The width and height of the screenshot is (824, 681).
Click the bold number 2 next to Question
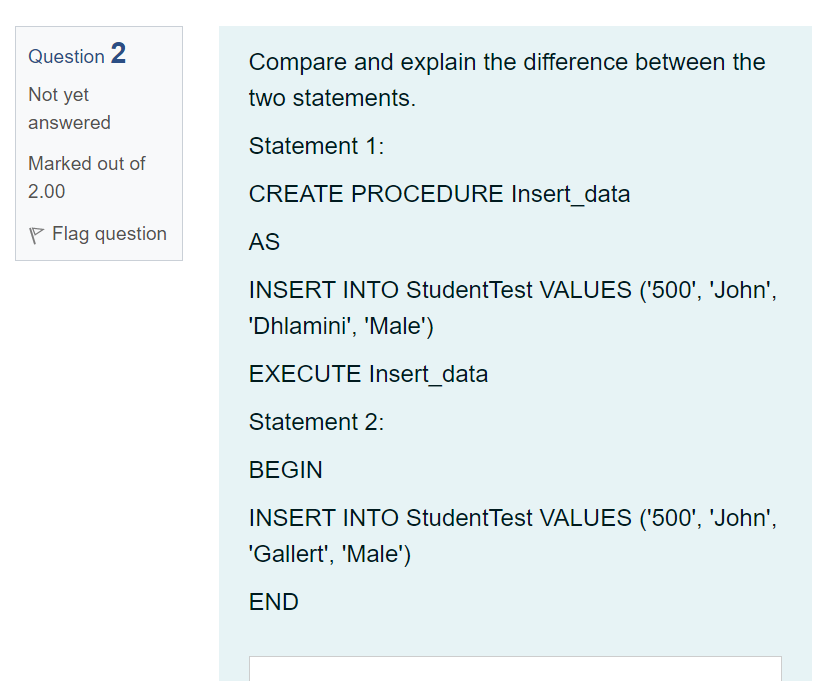[x=118, y=55]
